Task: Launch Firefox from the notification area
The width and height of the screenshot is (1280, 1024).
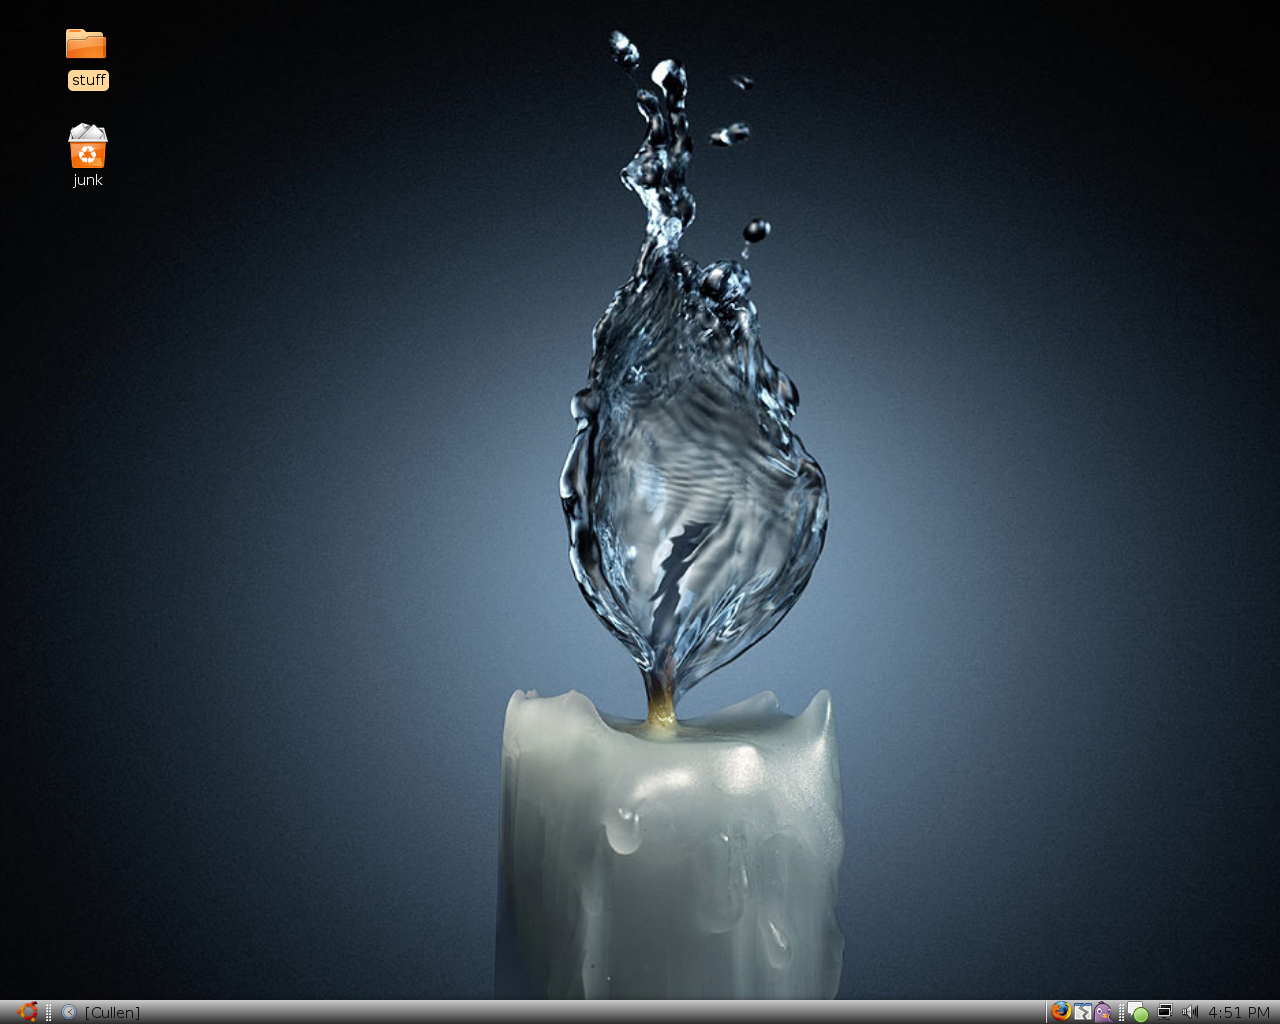Action: (1061, 1012)
